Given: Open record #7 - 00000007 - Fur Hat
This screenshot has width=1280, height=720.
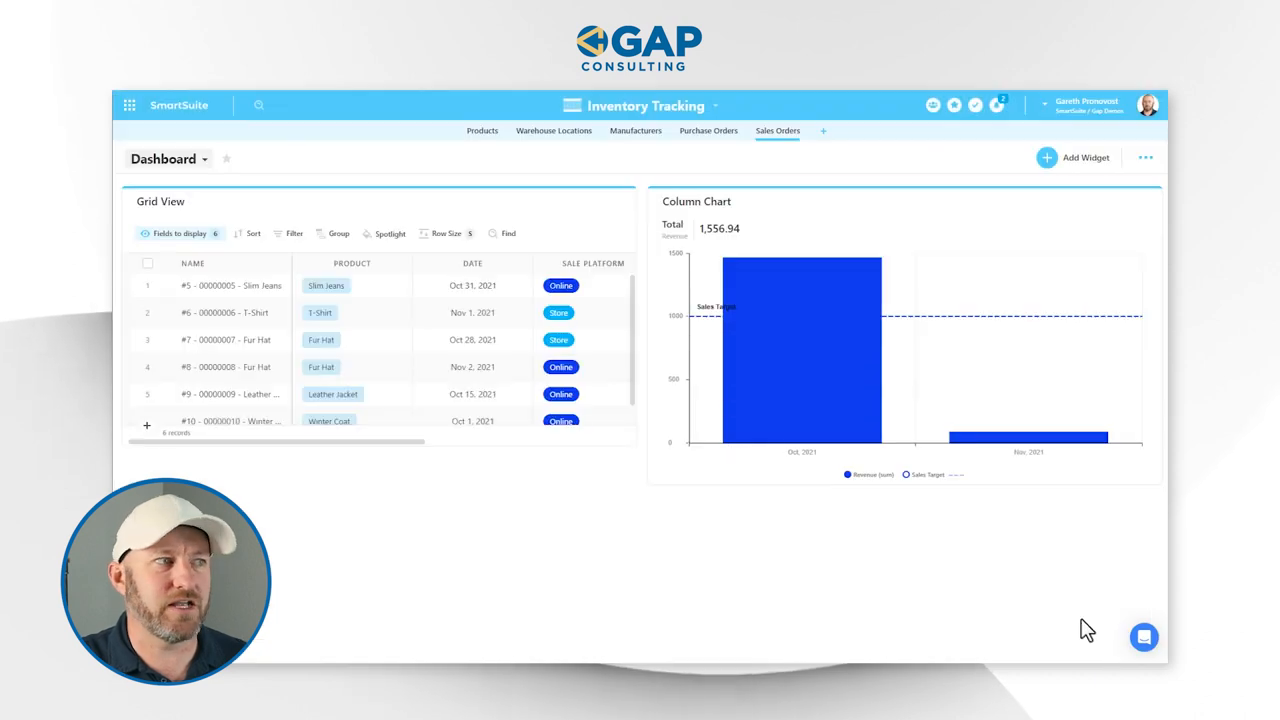Looking at the screenshot, I should coord(226,340).
